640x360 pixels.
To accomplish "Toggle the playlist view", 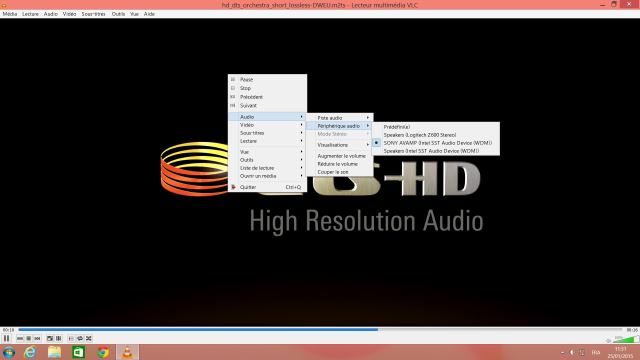I will click(71, 338).
